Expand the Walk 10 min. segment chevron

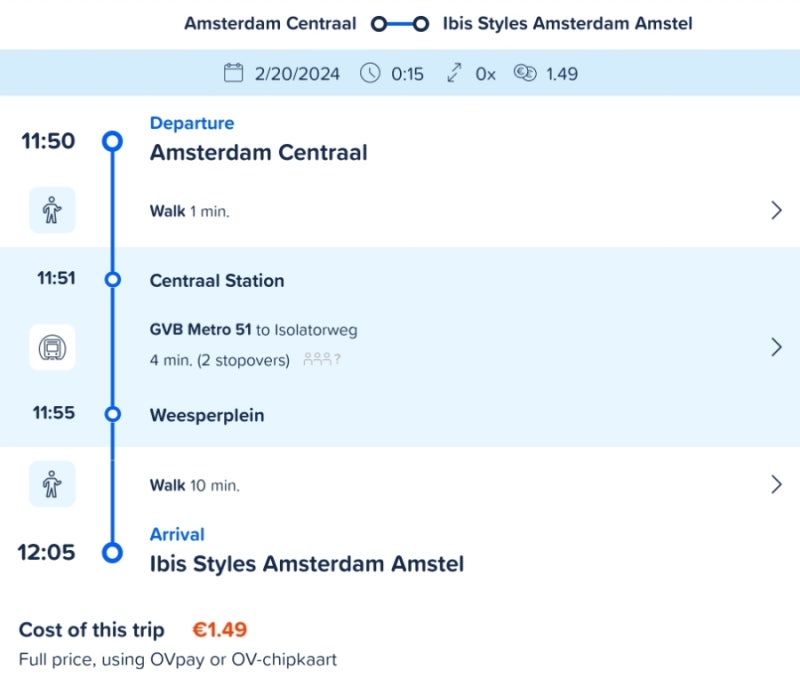point(776,485)
